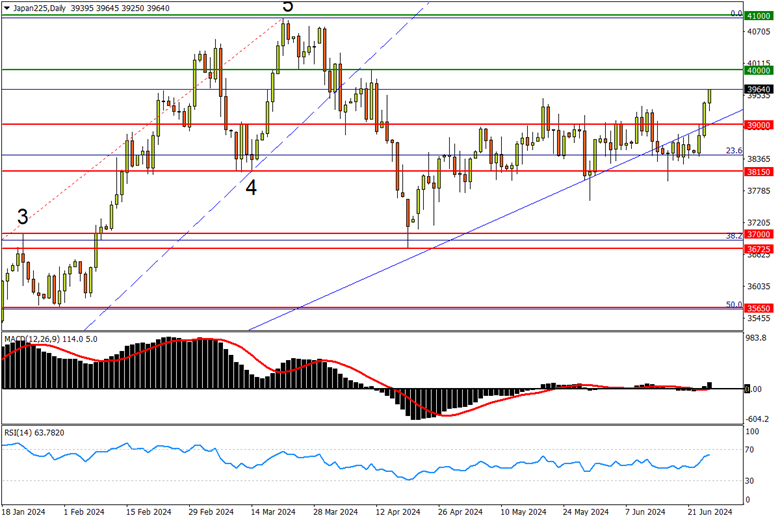Select the 40000 green price label
Image resolution: width=780 pixels, height=520 pixels.
point(759,70)
